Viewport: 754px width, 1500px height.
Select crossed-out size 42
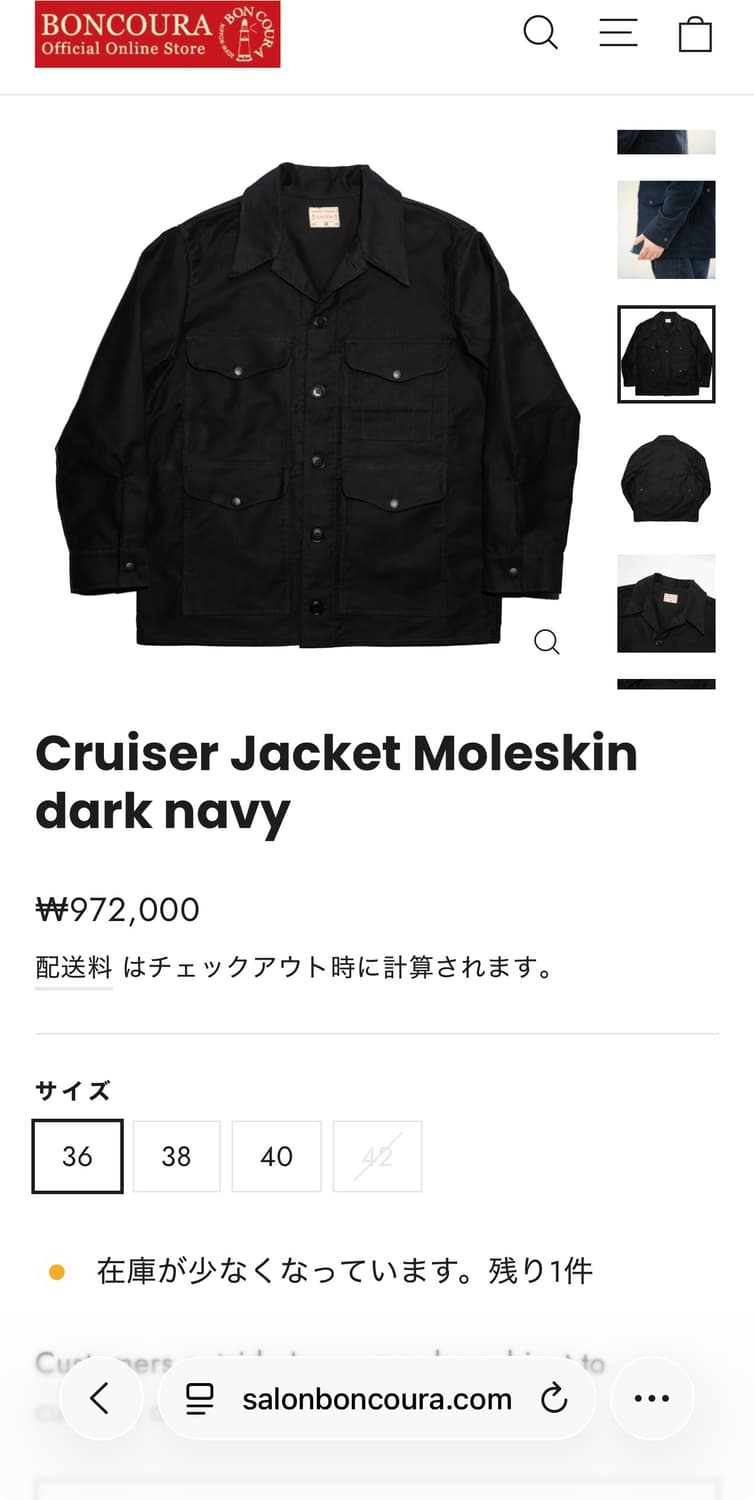pos(377,1156)
